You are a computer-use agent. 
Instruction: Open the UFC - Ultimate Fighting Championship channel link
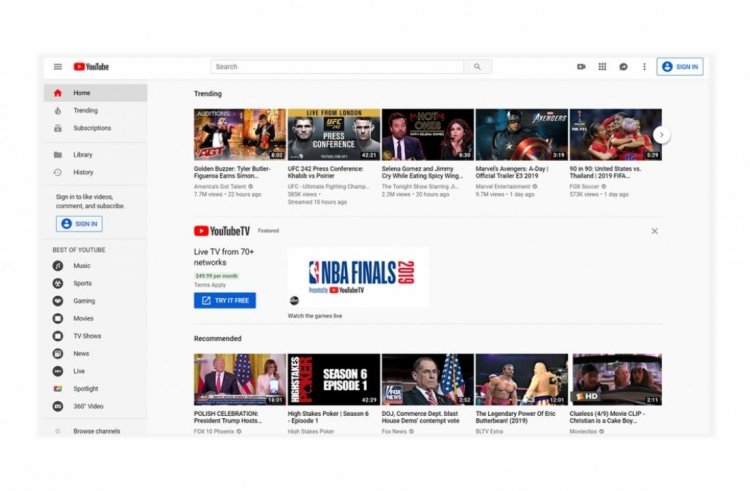(x=328, y=186)
